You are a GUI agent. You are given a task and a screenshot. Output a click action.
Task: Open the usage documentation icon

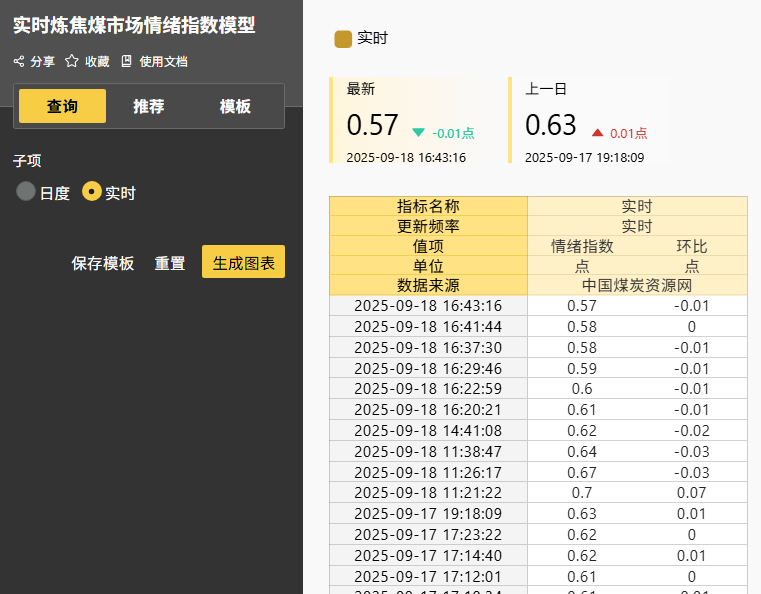coord(126,61)
